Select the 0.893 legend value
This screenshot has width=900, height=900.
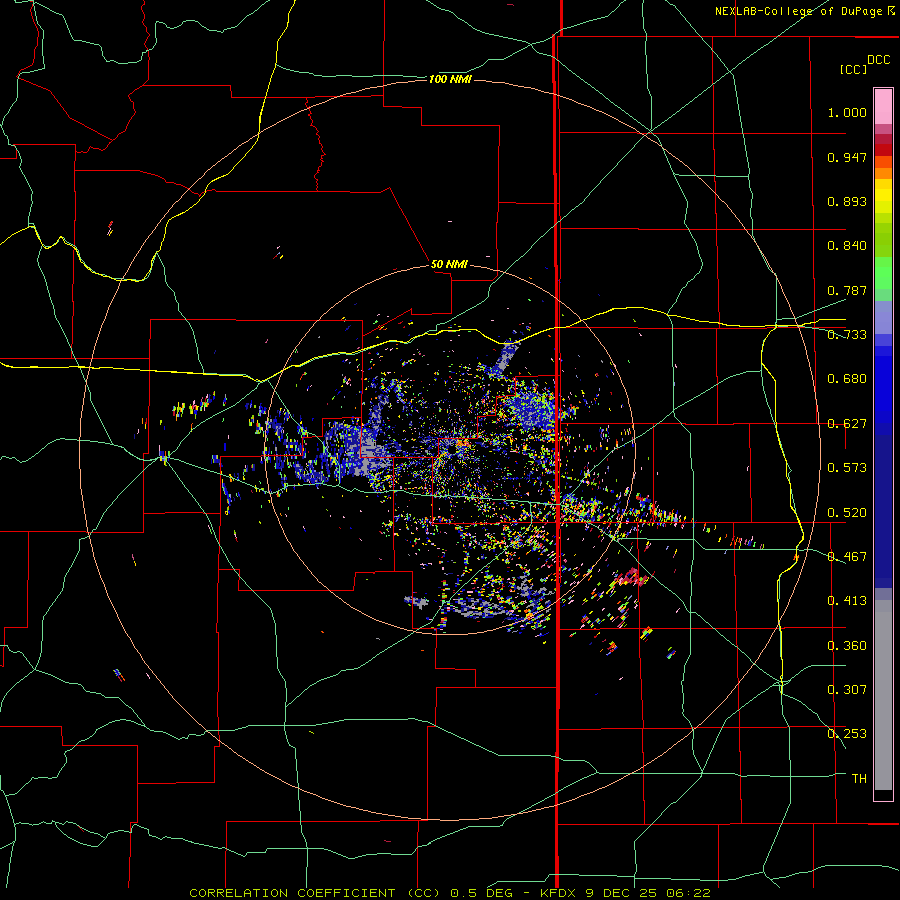(x=847, y=201)
